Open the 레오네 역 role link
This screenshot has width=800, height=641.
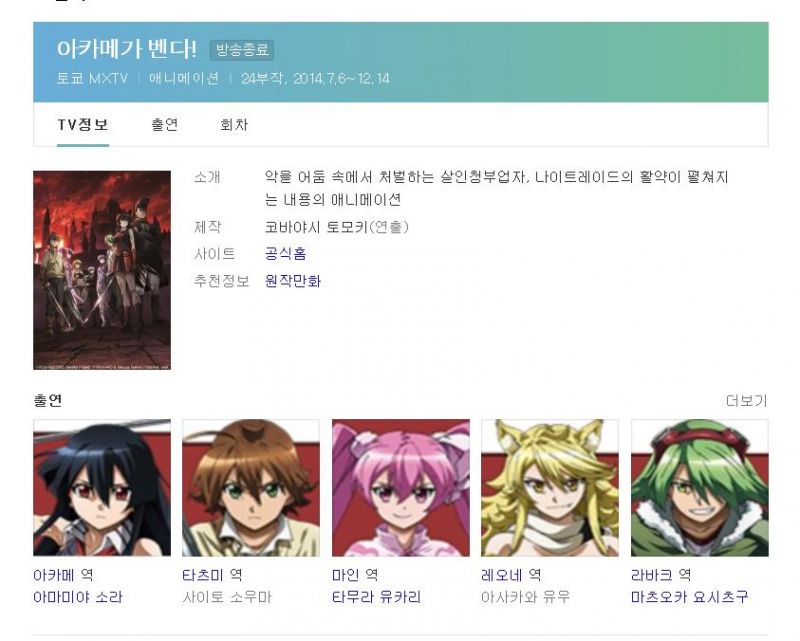coord(511,575)
